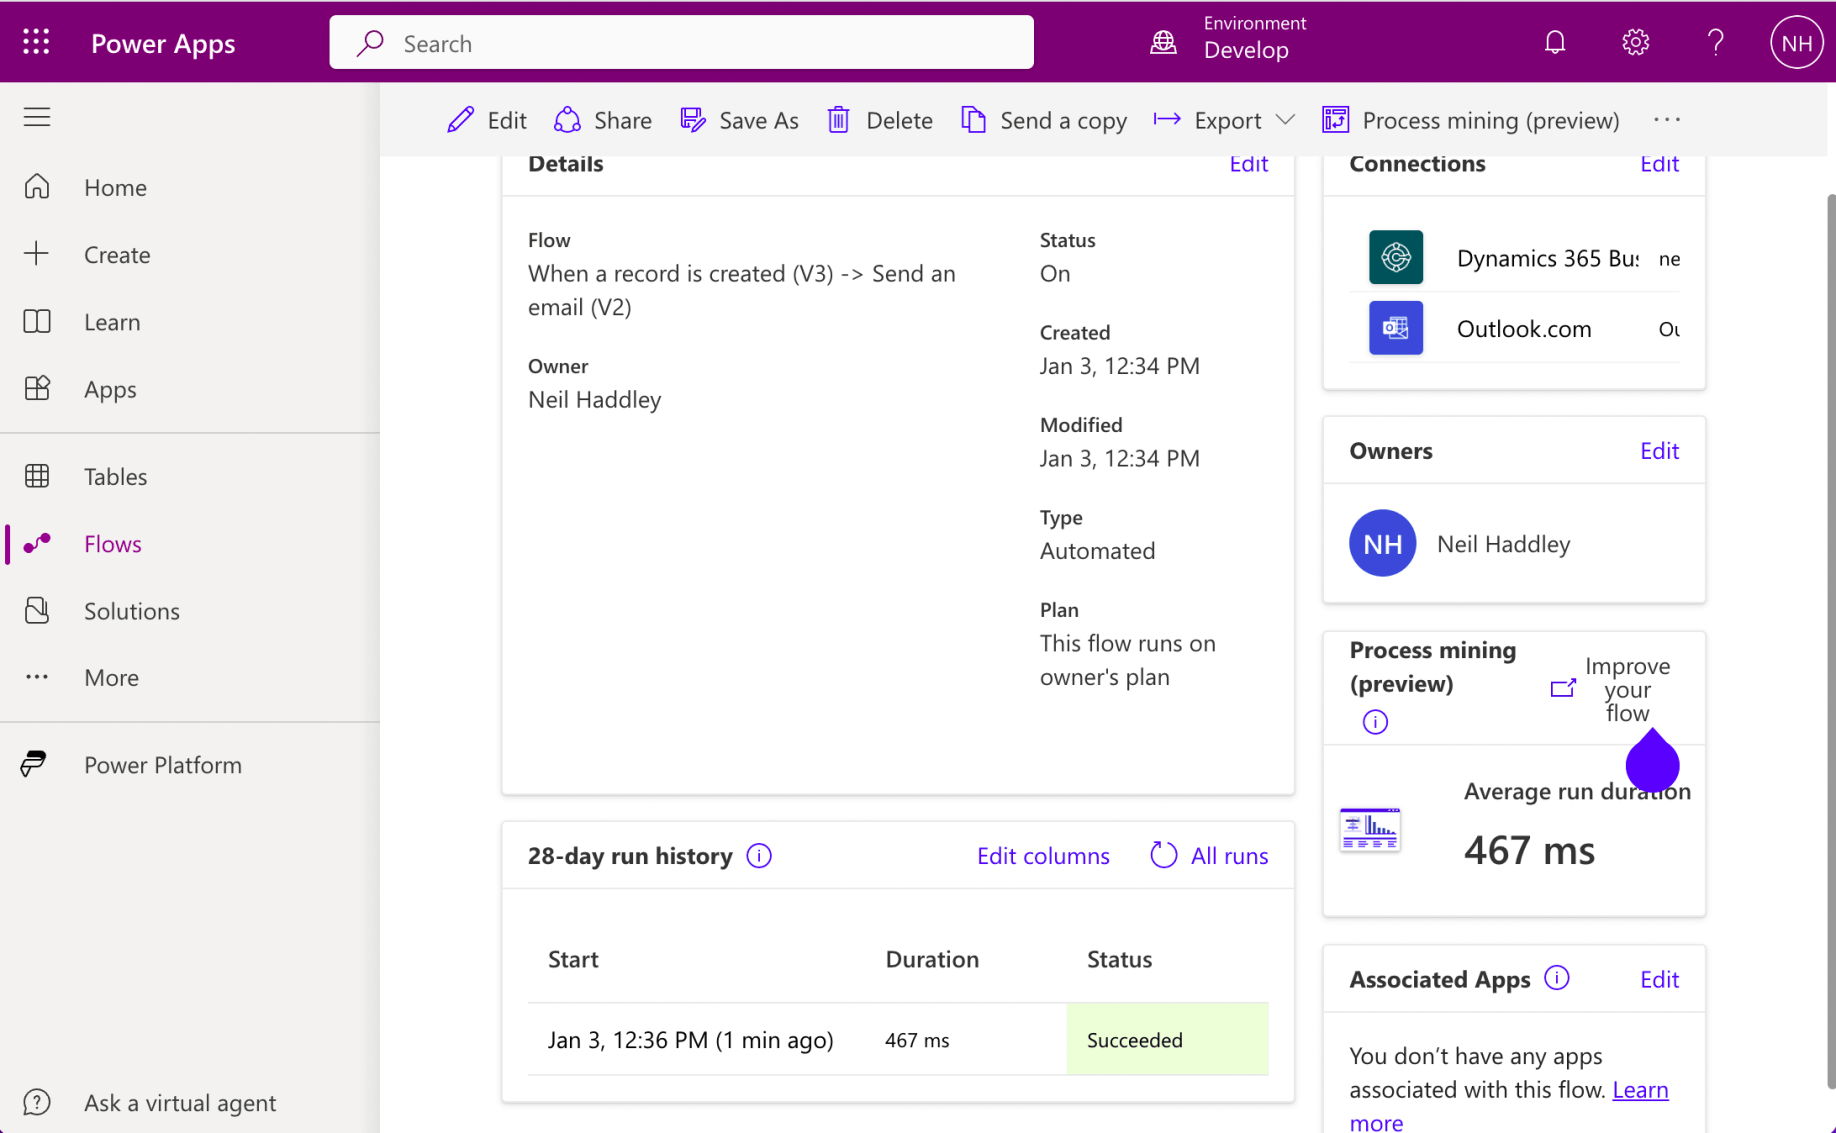Open Tables in the left navigation

pyautogui.click(x=115, y=476)
